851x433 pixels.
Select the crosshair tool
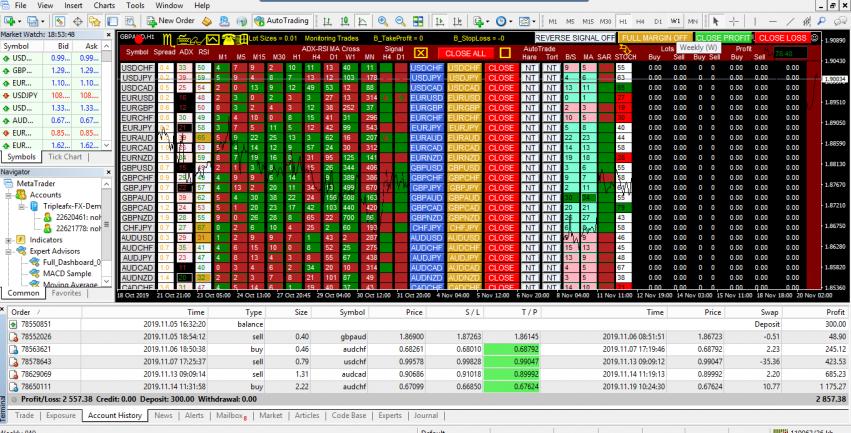coord(734,22)
